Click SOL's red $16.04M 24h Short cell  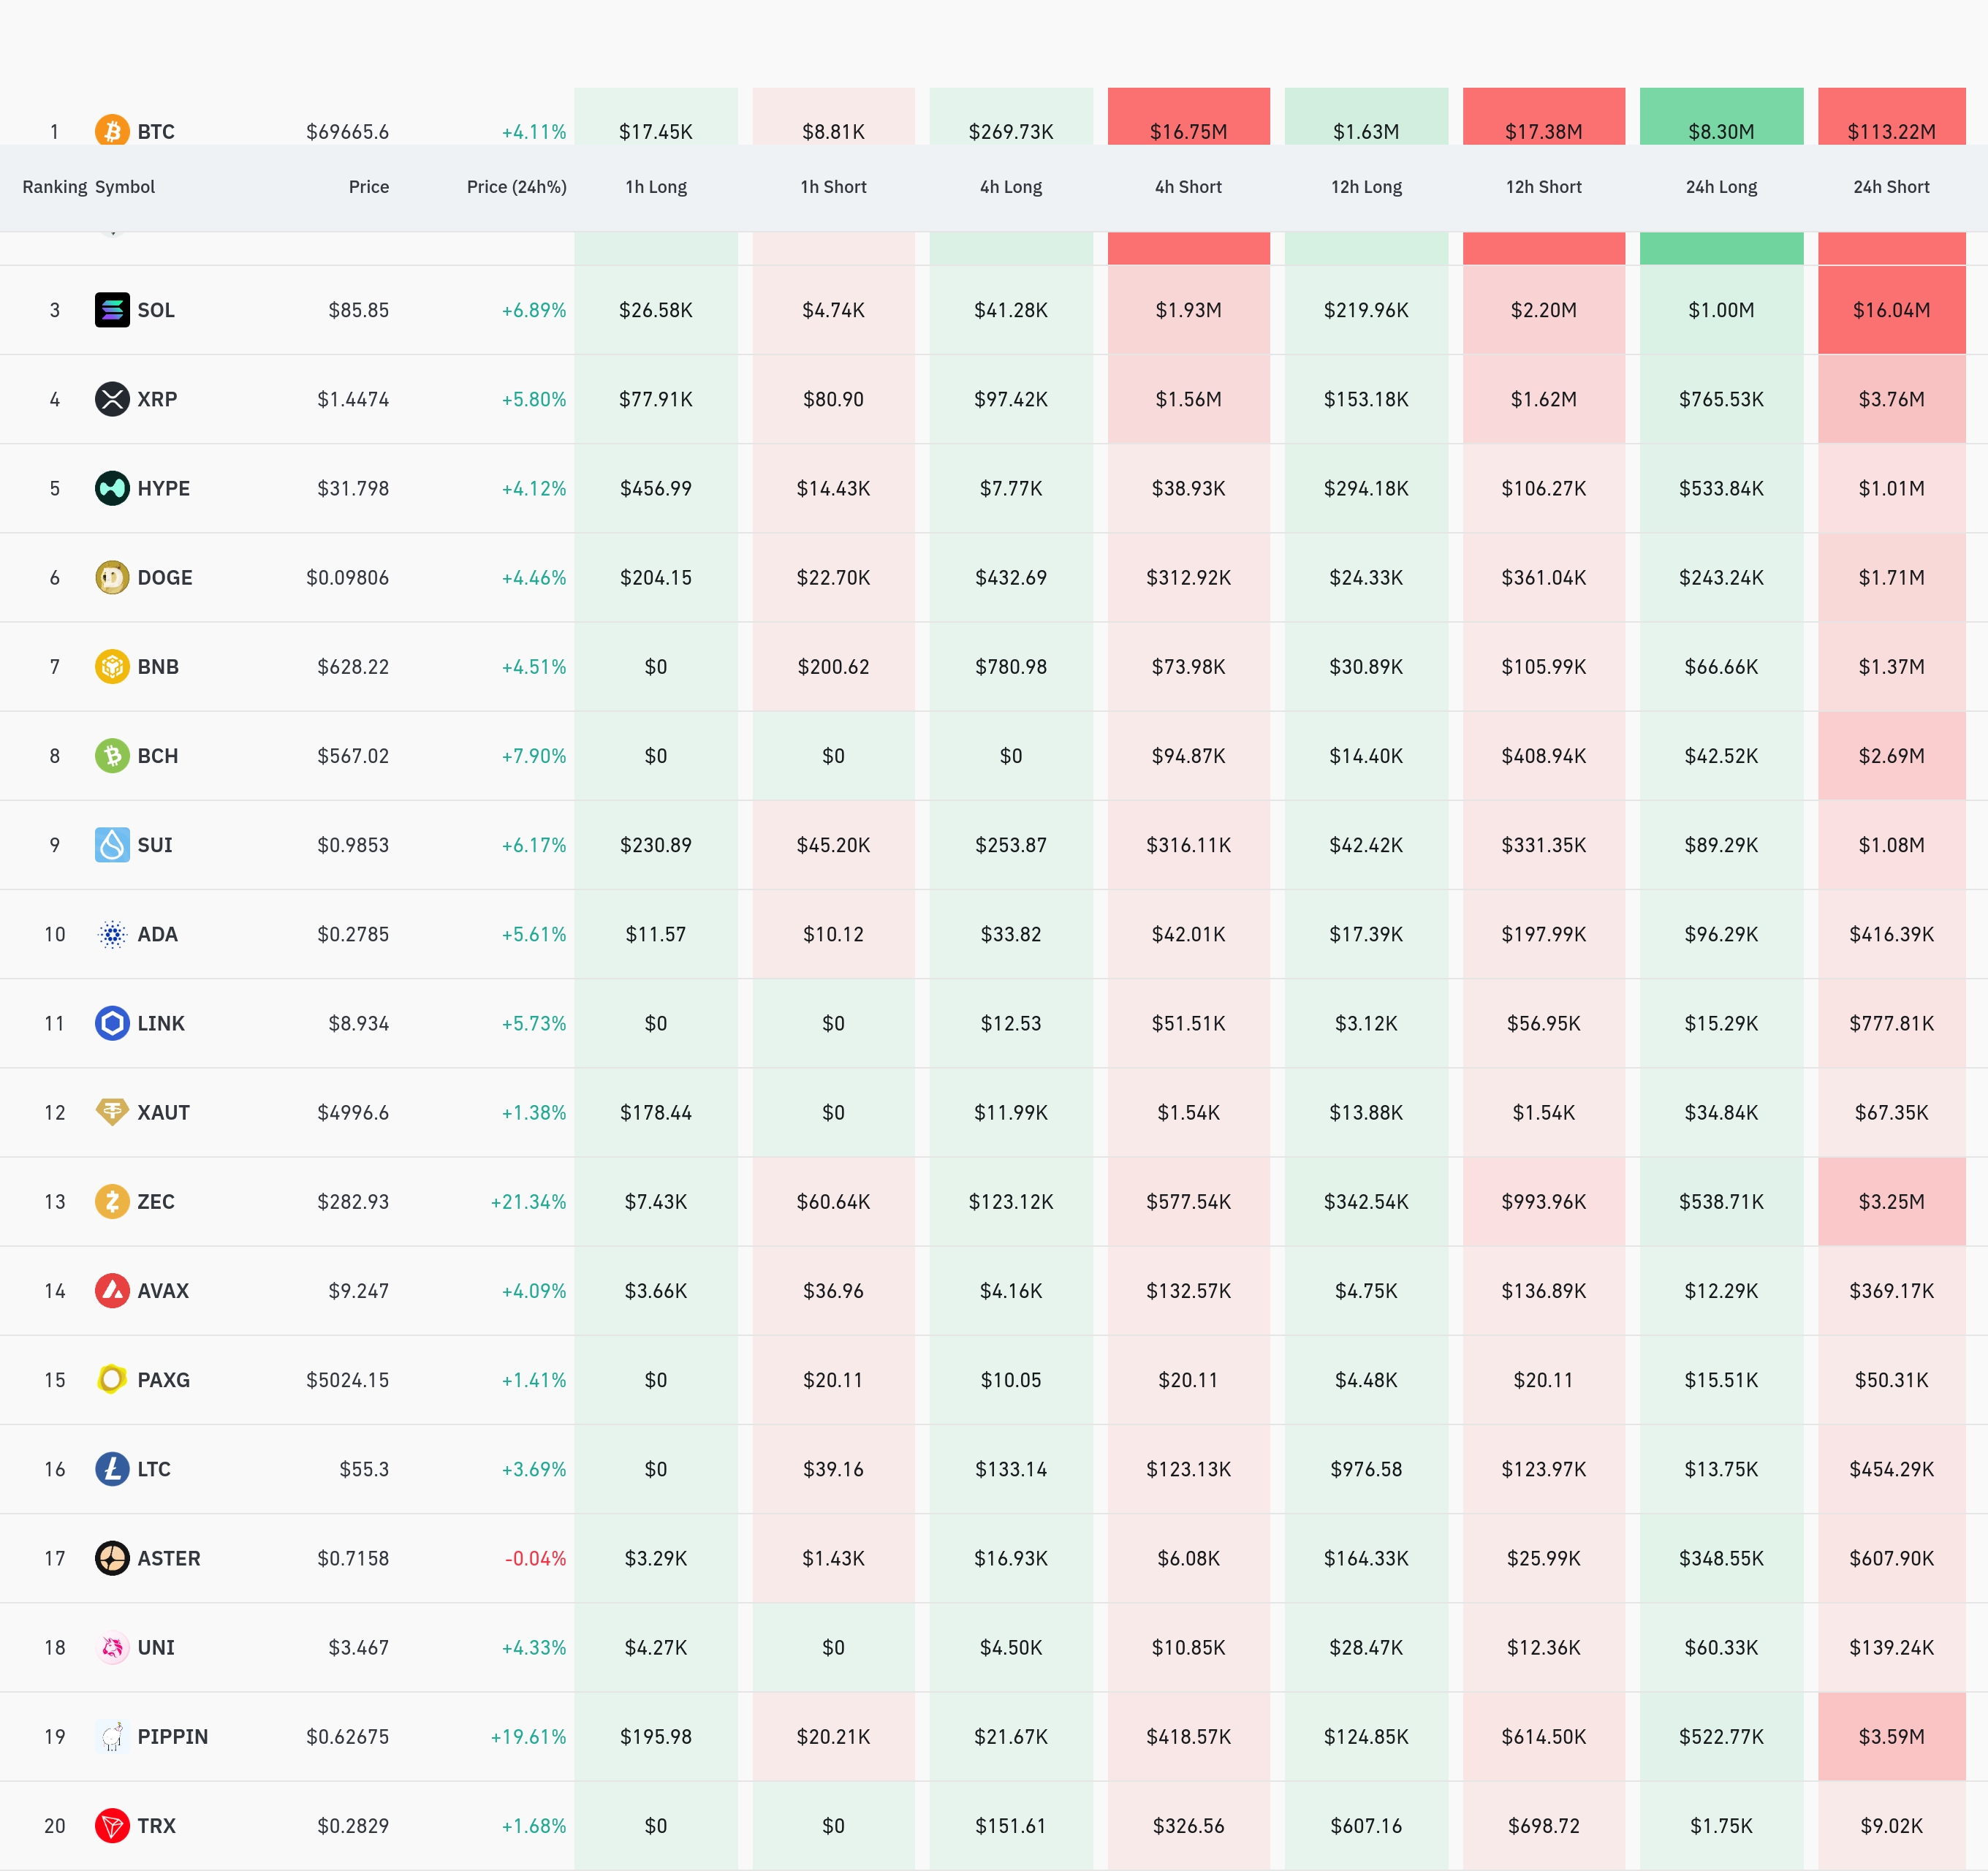click(x=1890, y=310)
